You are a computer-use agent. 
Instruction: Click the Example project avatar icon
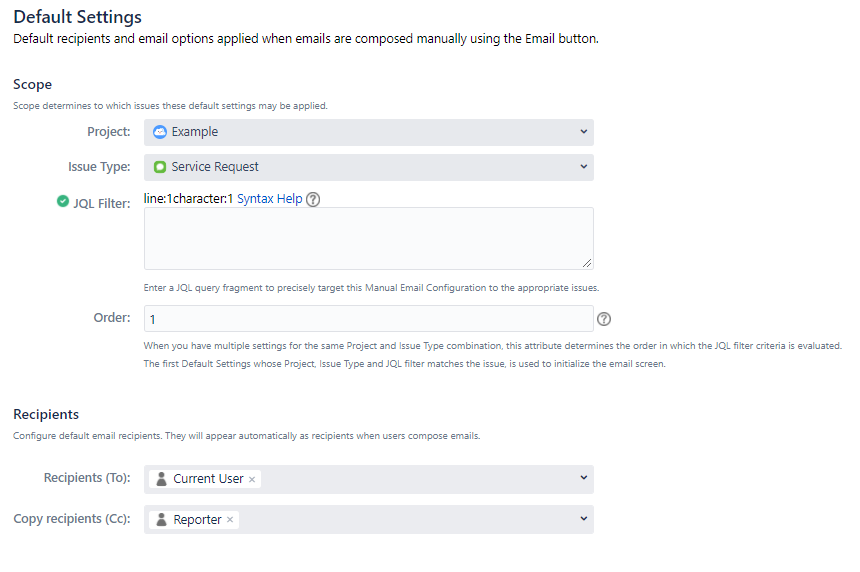click(x=160, y=132)
